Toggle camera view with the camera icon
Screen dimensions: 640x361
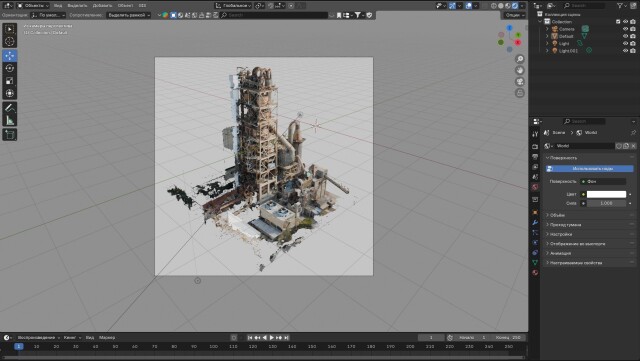pos(520,82)
